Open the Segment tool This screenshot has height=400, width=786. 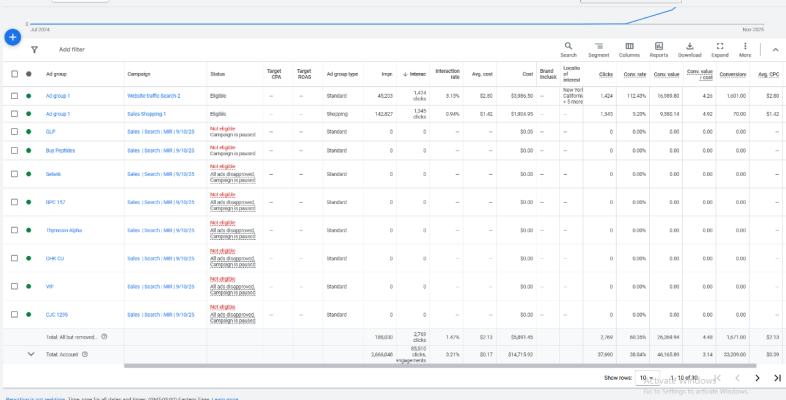coord(599,50)
